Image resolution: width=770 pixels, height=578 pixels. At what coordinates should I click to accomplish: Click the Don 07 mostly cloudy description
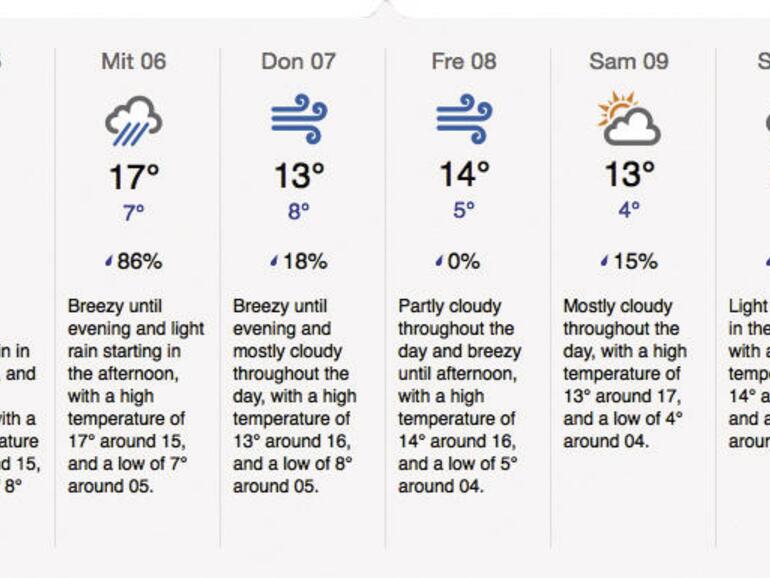pyautogui.click(x=294, y=396)
